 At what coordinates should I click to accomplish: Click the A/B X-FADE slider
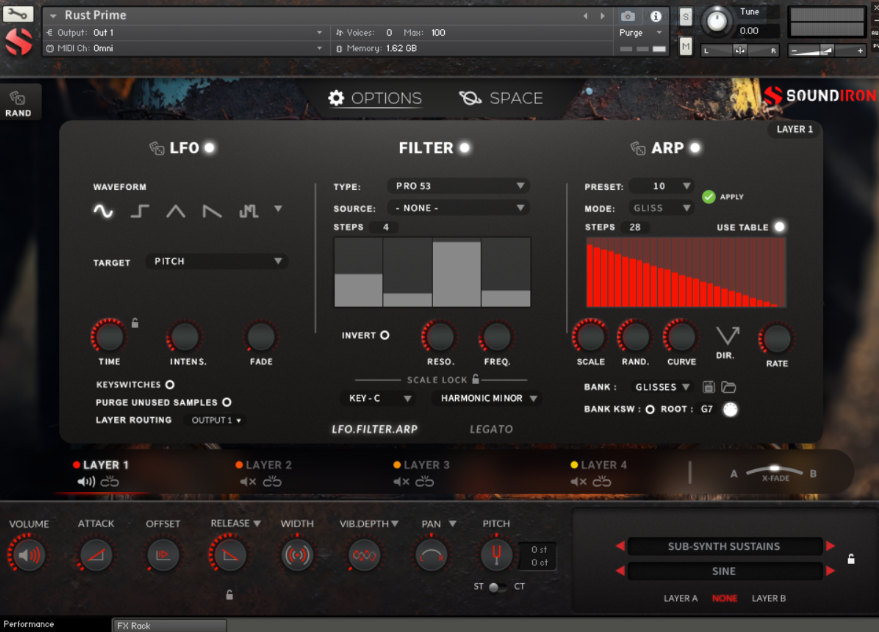(776, 470)
